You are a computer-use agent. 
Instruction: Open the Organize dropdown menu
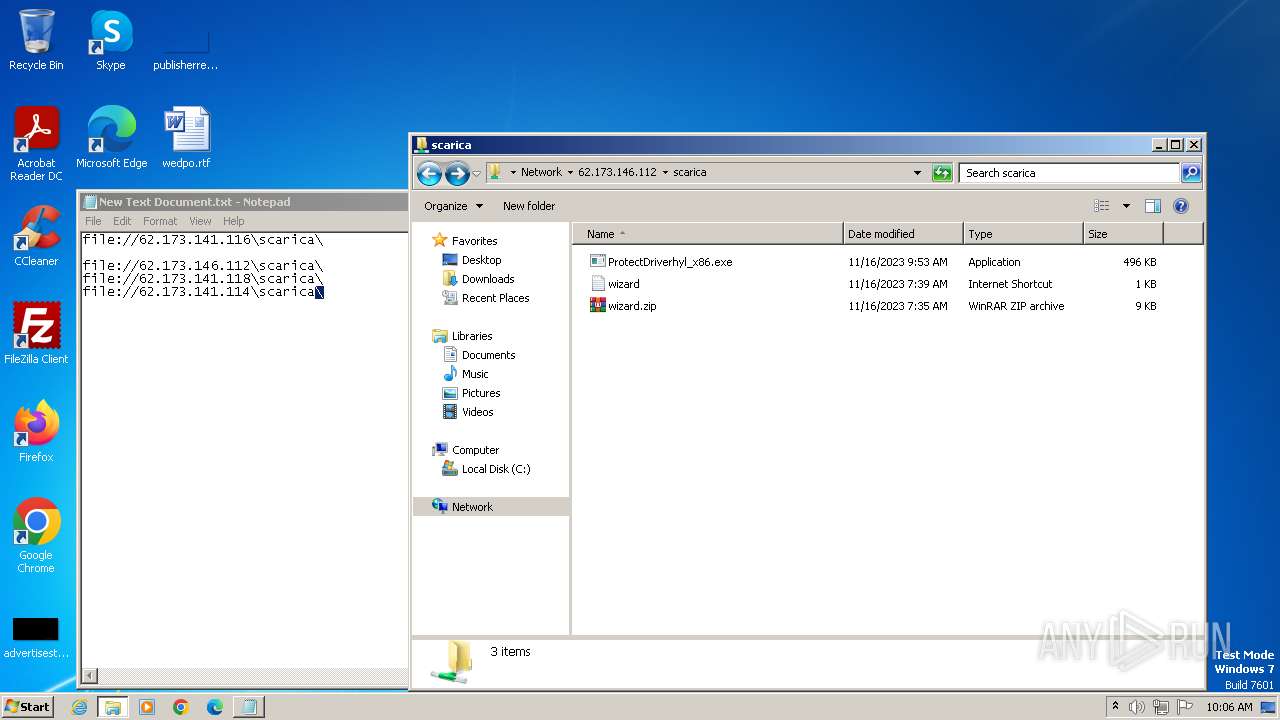(x=453, y=206)
